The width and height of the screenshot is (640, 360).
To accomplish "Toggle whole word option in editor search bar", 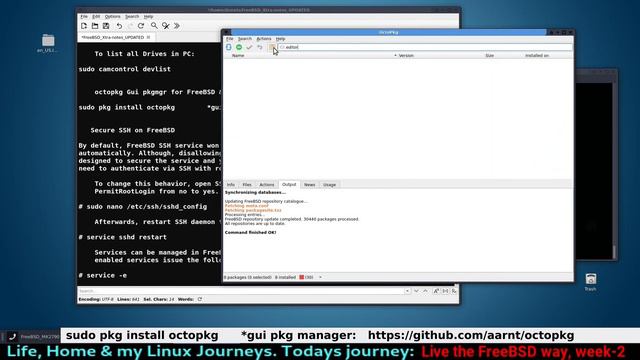I will coord(445,291).
